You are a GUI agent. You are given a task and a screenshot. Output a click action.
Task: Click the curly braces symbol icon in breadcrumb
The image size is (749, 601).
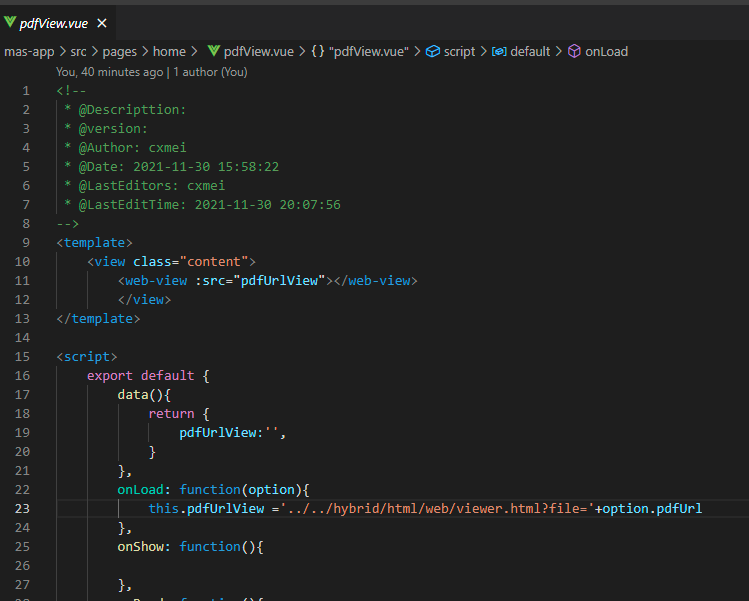[318, 51]
